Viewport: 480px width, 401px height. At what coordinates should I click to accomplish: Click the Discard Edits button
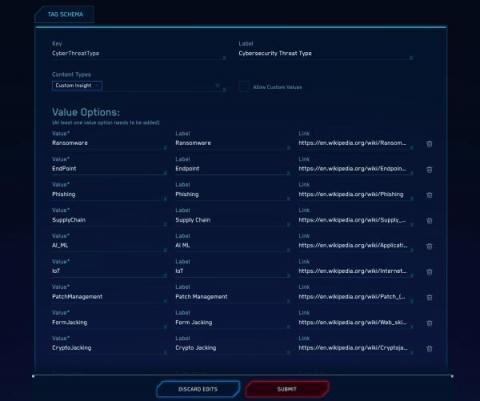click(x=198, y=389)
